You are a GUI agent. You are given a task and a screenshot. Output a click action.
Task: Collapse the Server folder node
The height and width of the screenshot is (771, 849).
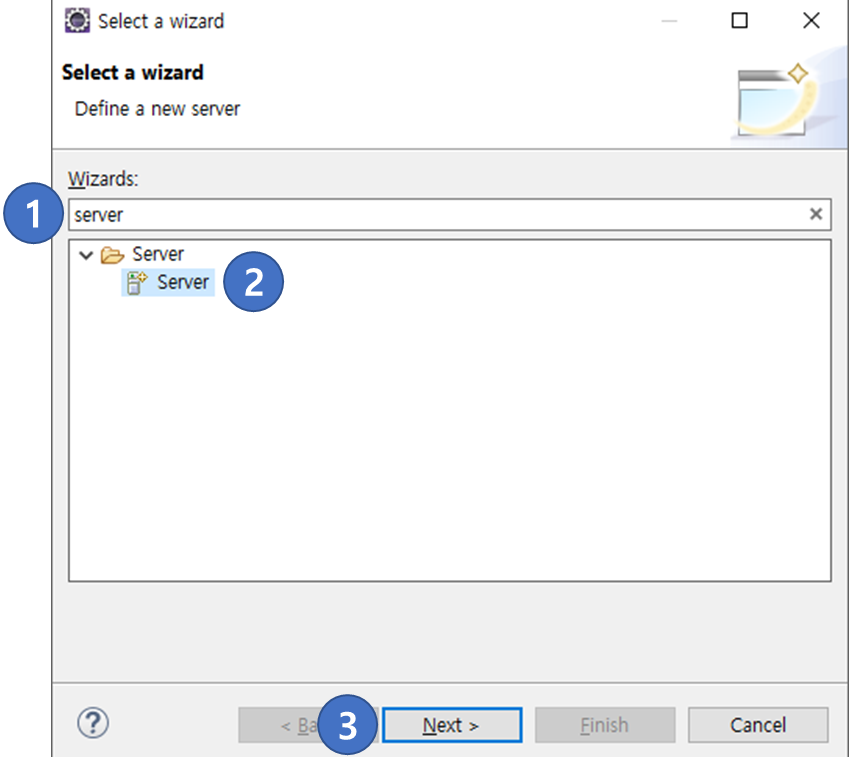pos(86,254)
